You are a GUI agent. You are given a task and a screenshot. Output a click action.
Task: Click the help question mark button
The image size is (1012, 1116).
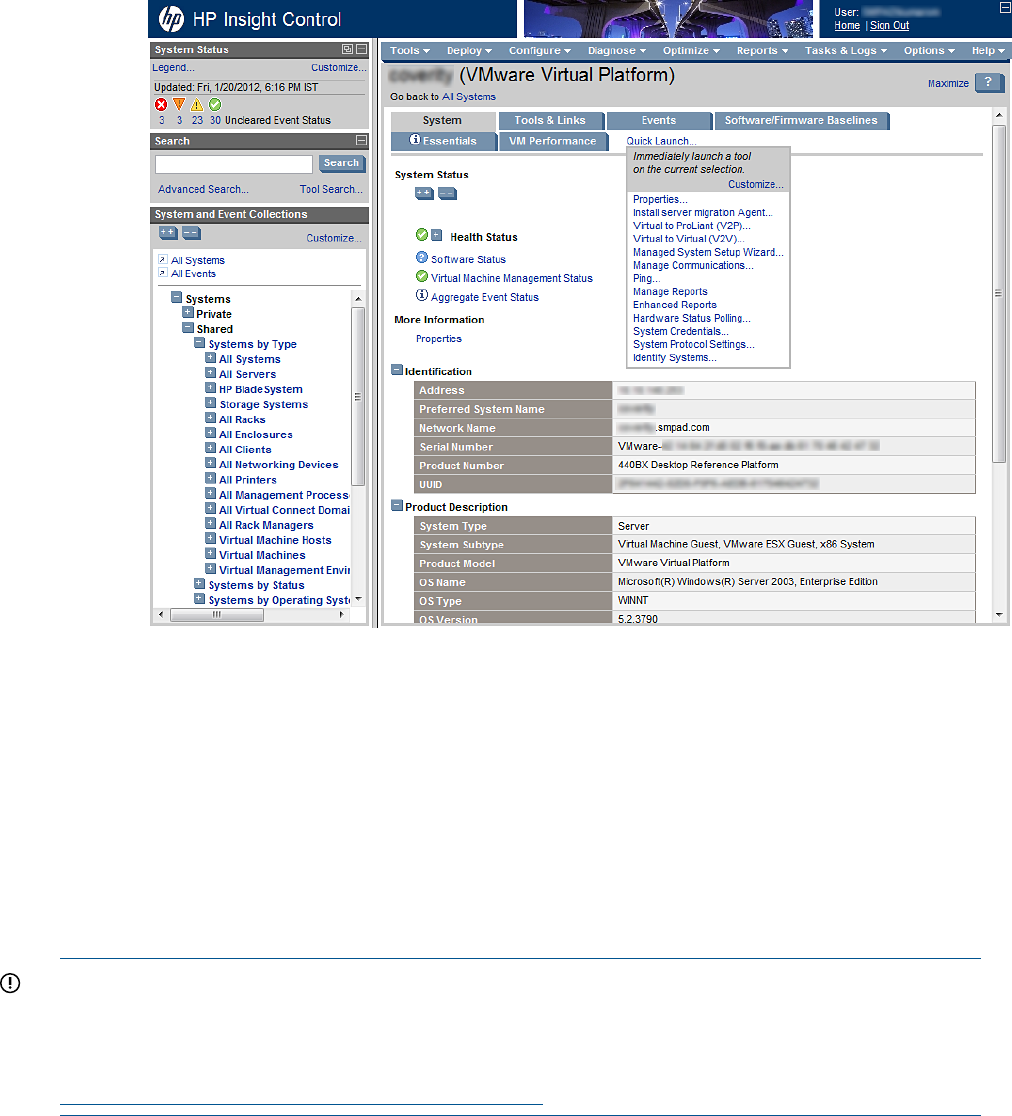tap(989, 83)
